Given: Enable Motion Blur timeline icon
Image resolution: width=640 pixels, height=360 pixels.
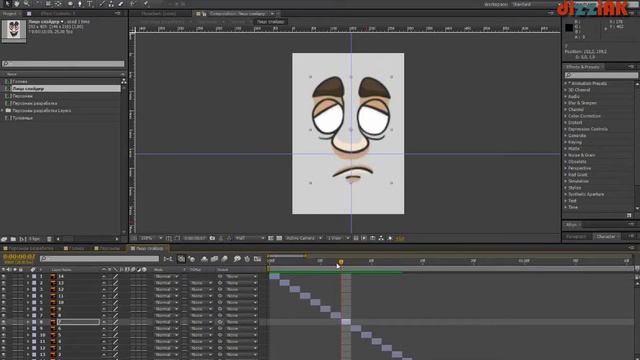Looking at the screenshot, I should pos(224,259).
